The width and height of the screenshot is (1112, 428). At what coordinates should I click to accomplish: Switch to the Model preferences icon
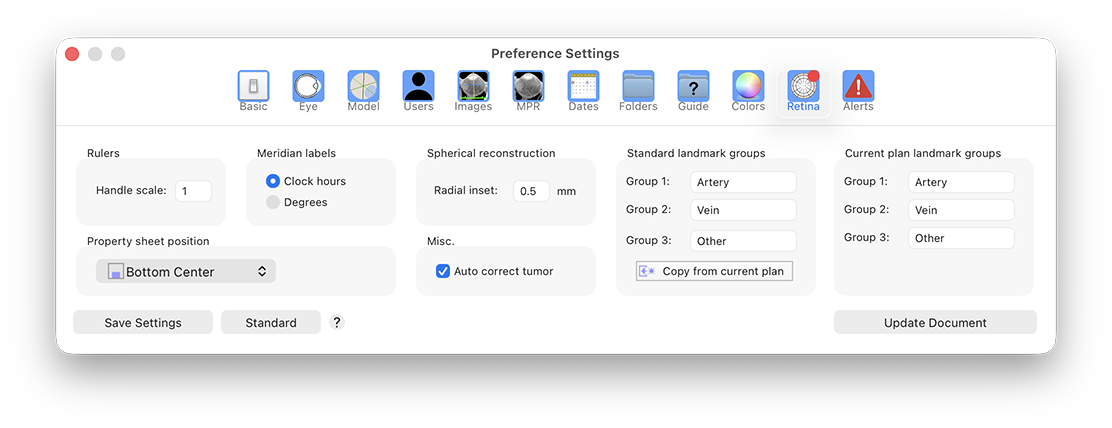(x=363, y=88)
